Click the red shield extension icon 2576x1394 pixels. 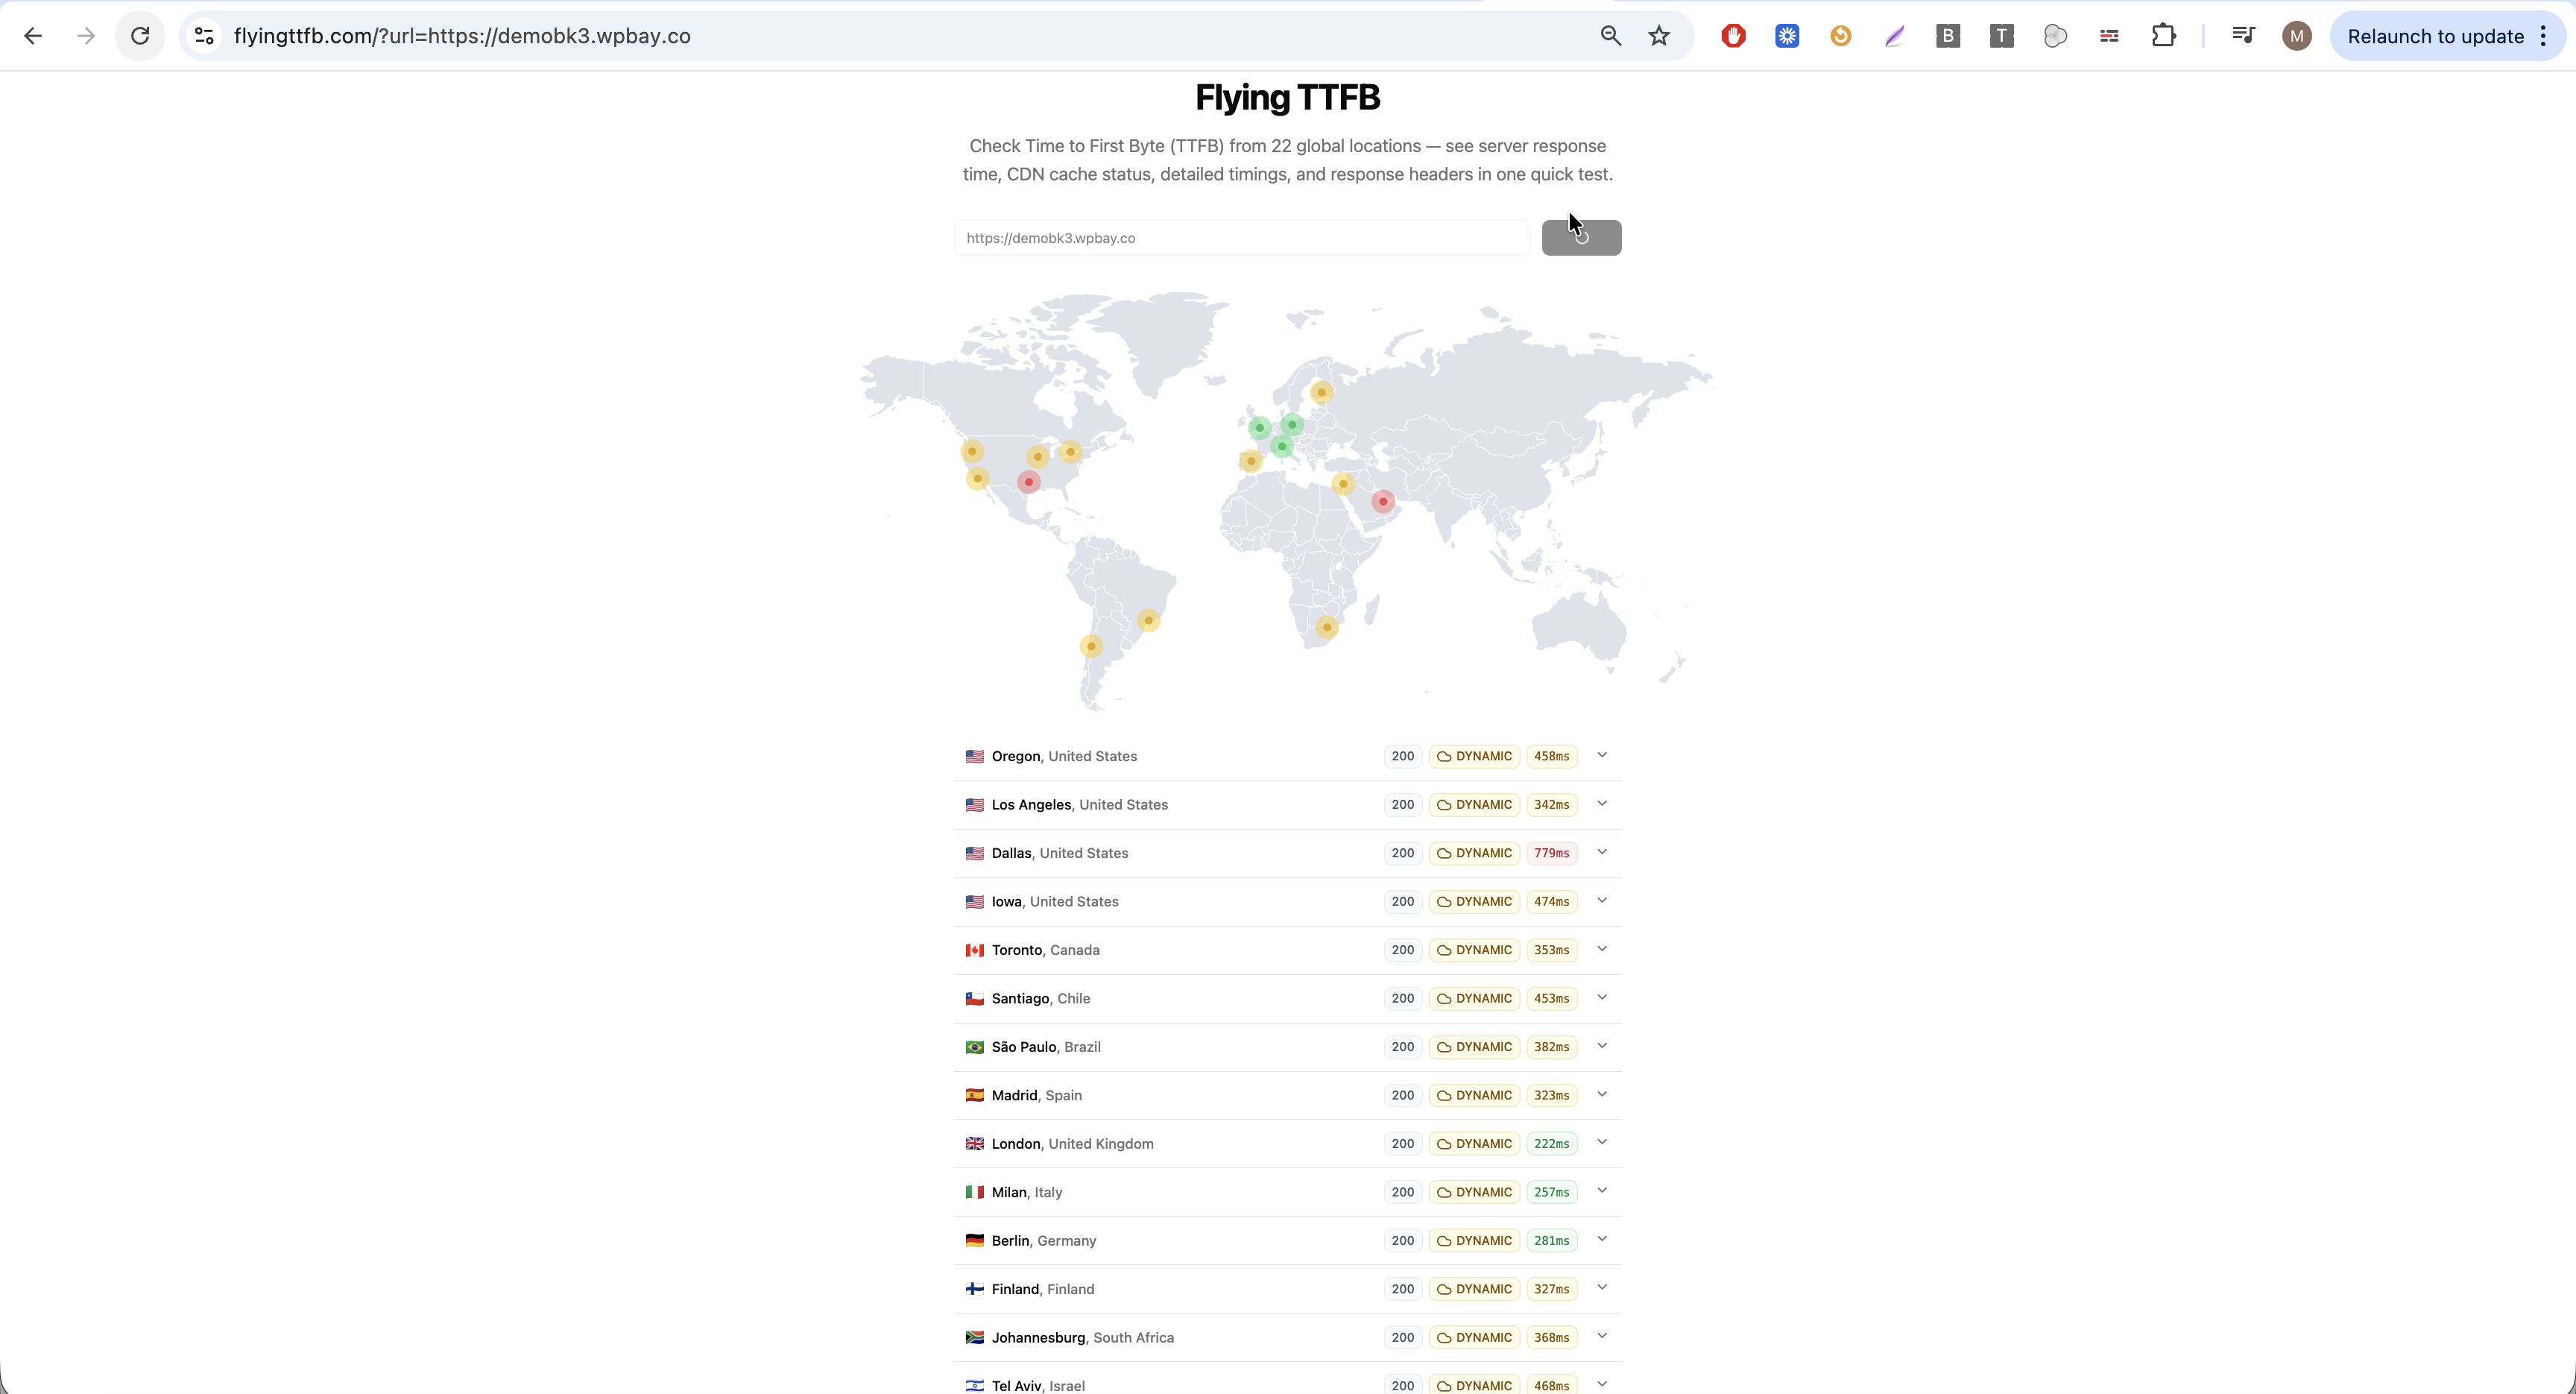pos(1733,36)
